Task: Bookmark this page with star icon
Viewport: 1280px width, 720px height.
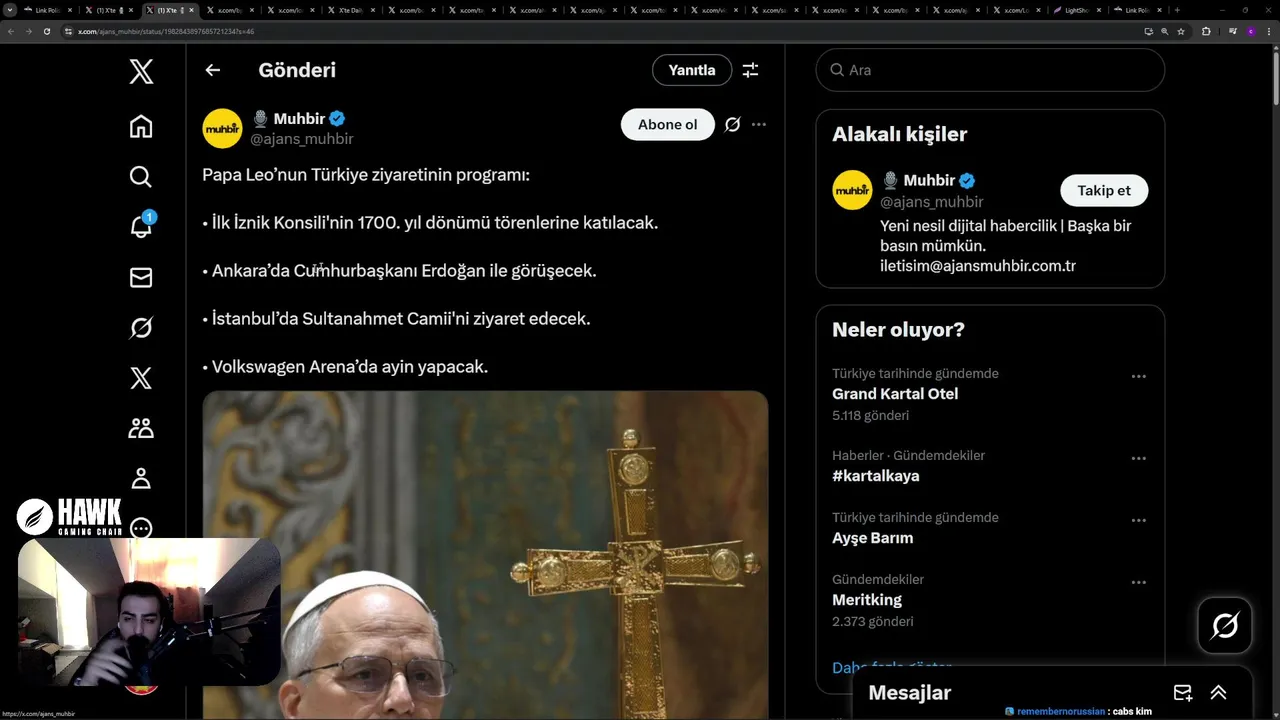Action: click(x=1181, y=31)
